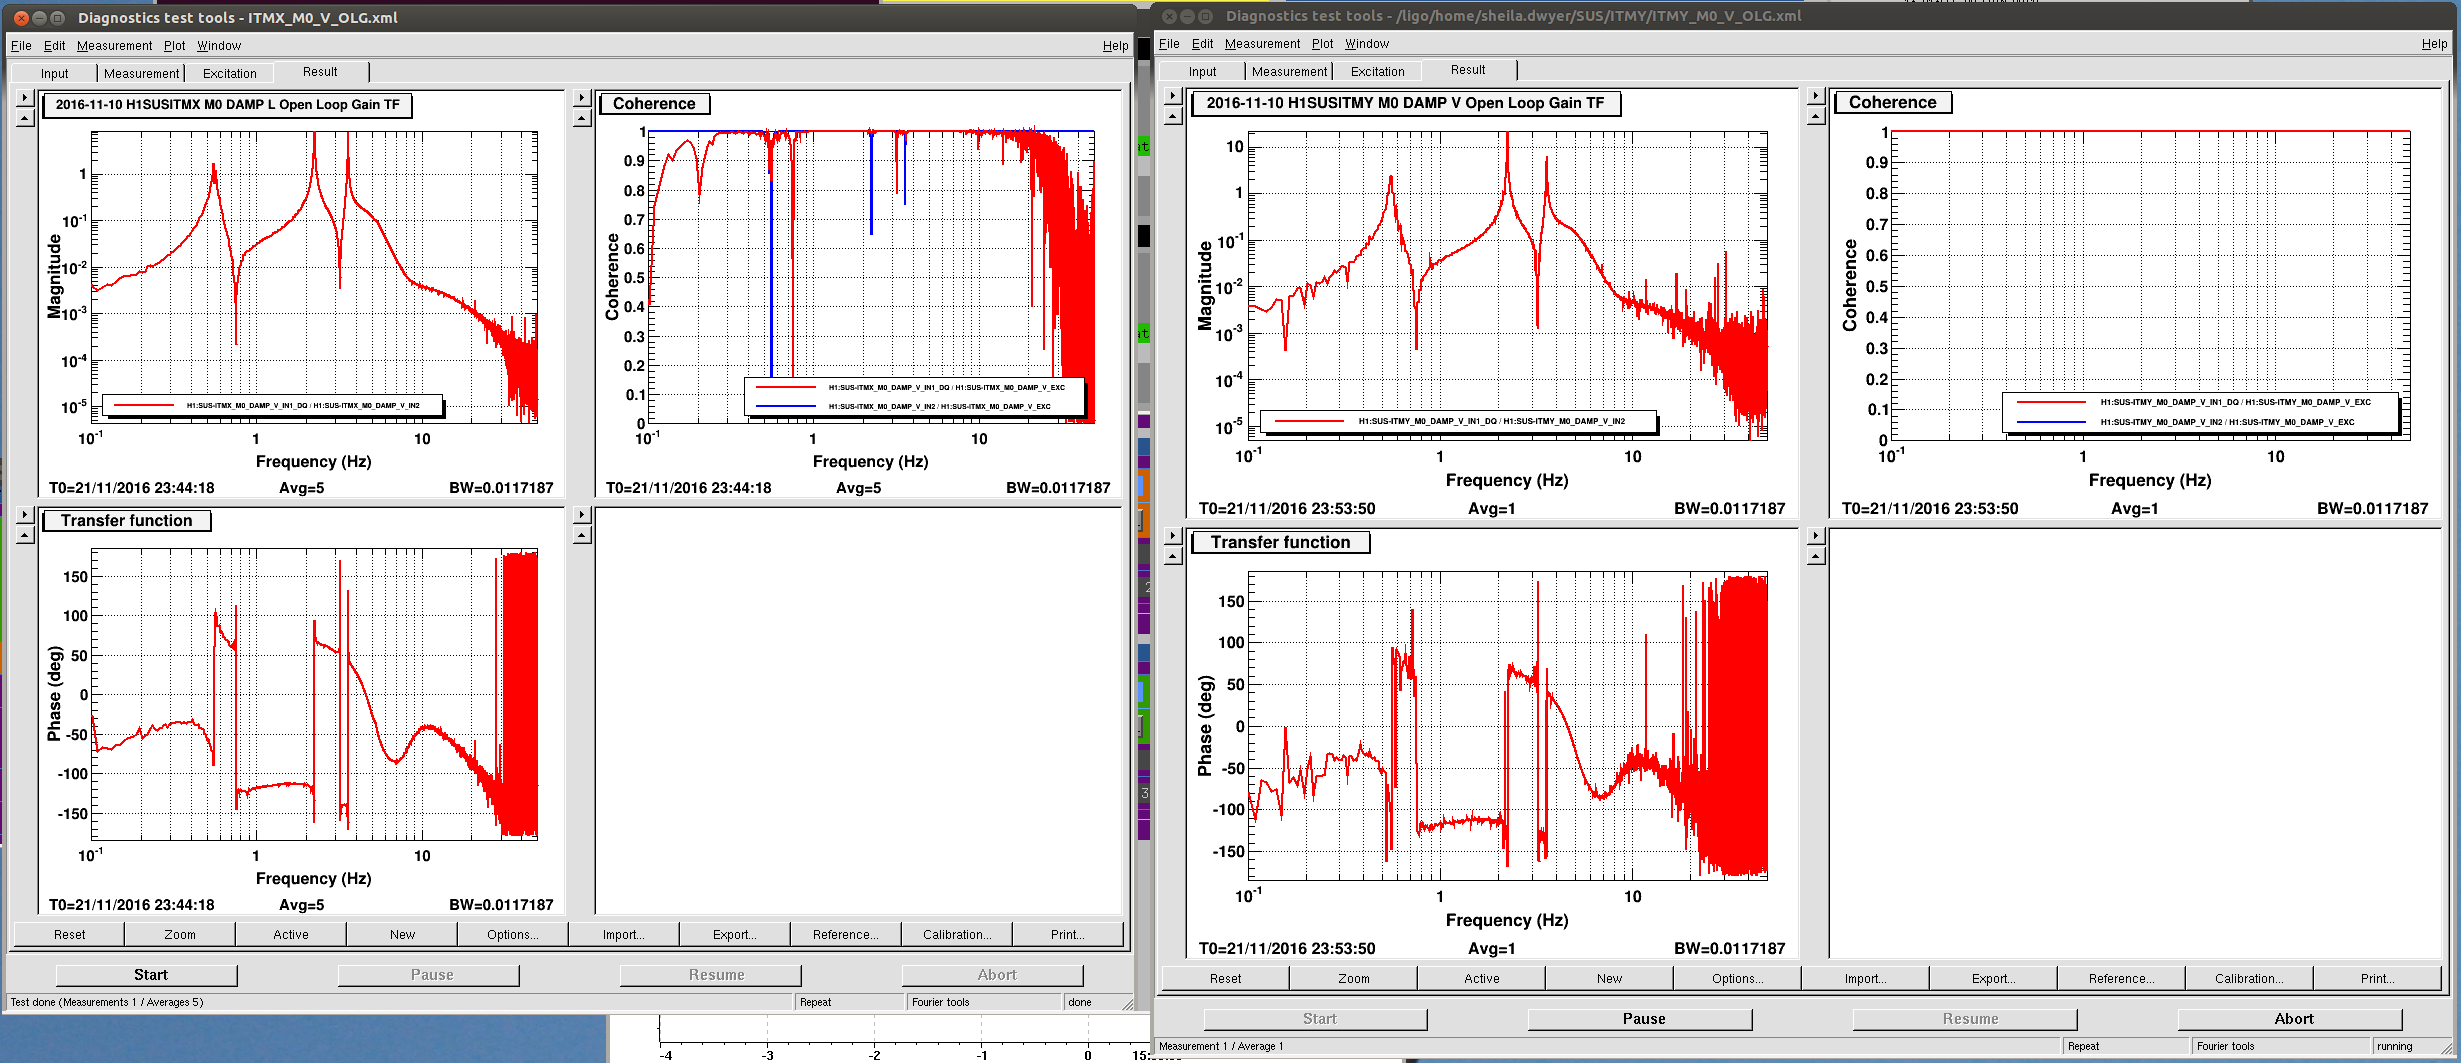Viewport: 2461px width, 1063px height.
Task: Click New button in ITMX window
Action: [x=402, y=934]
